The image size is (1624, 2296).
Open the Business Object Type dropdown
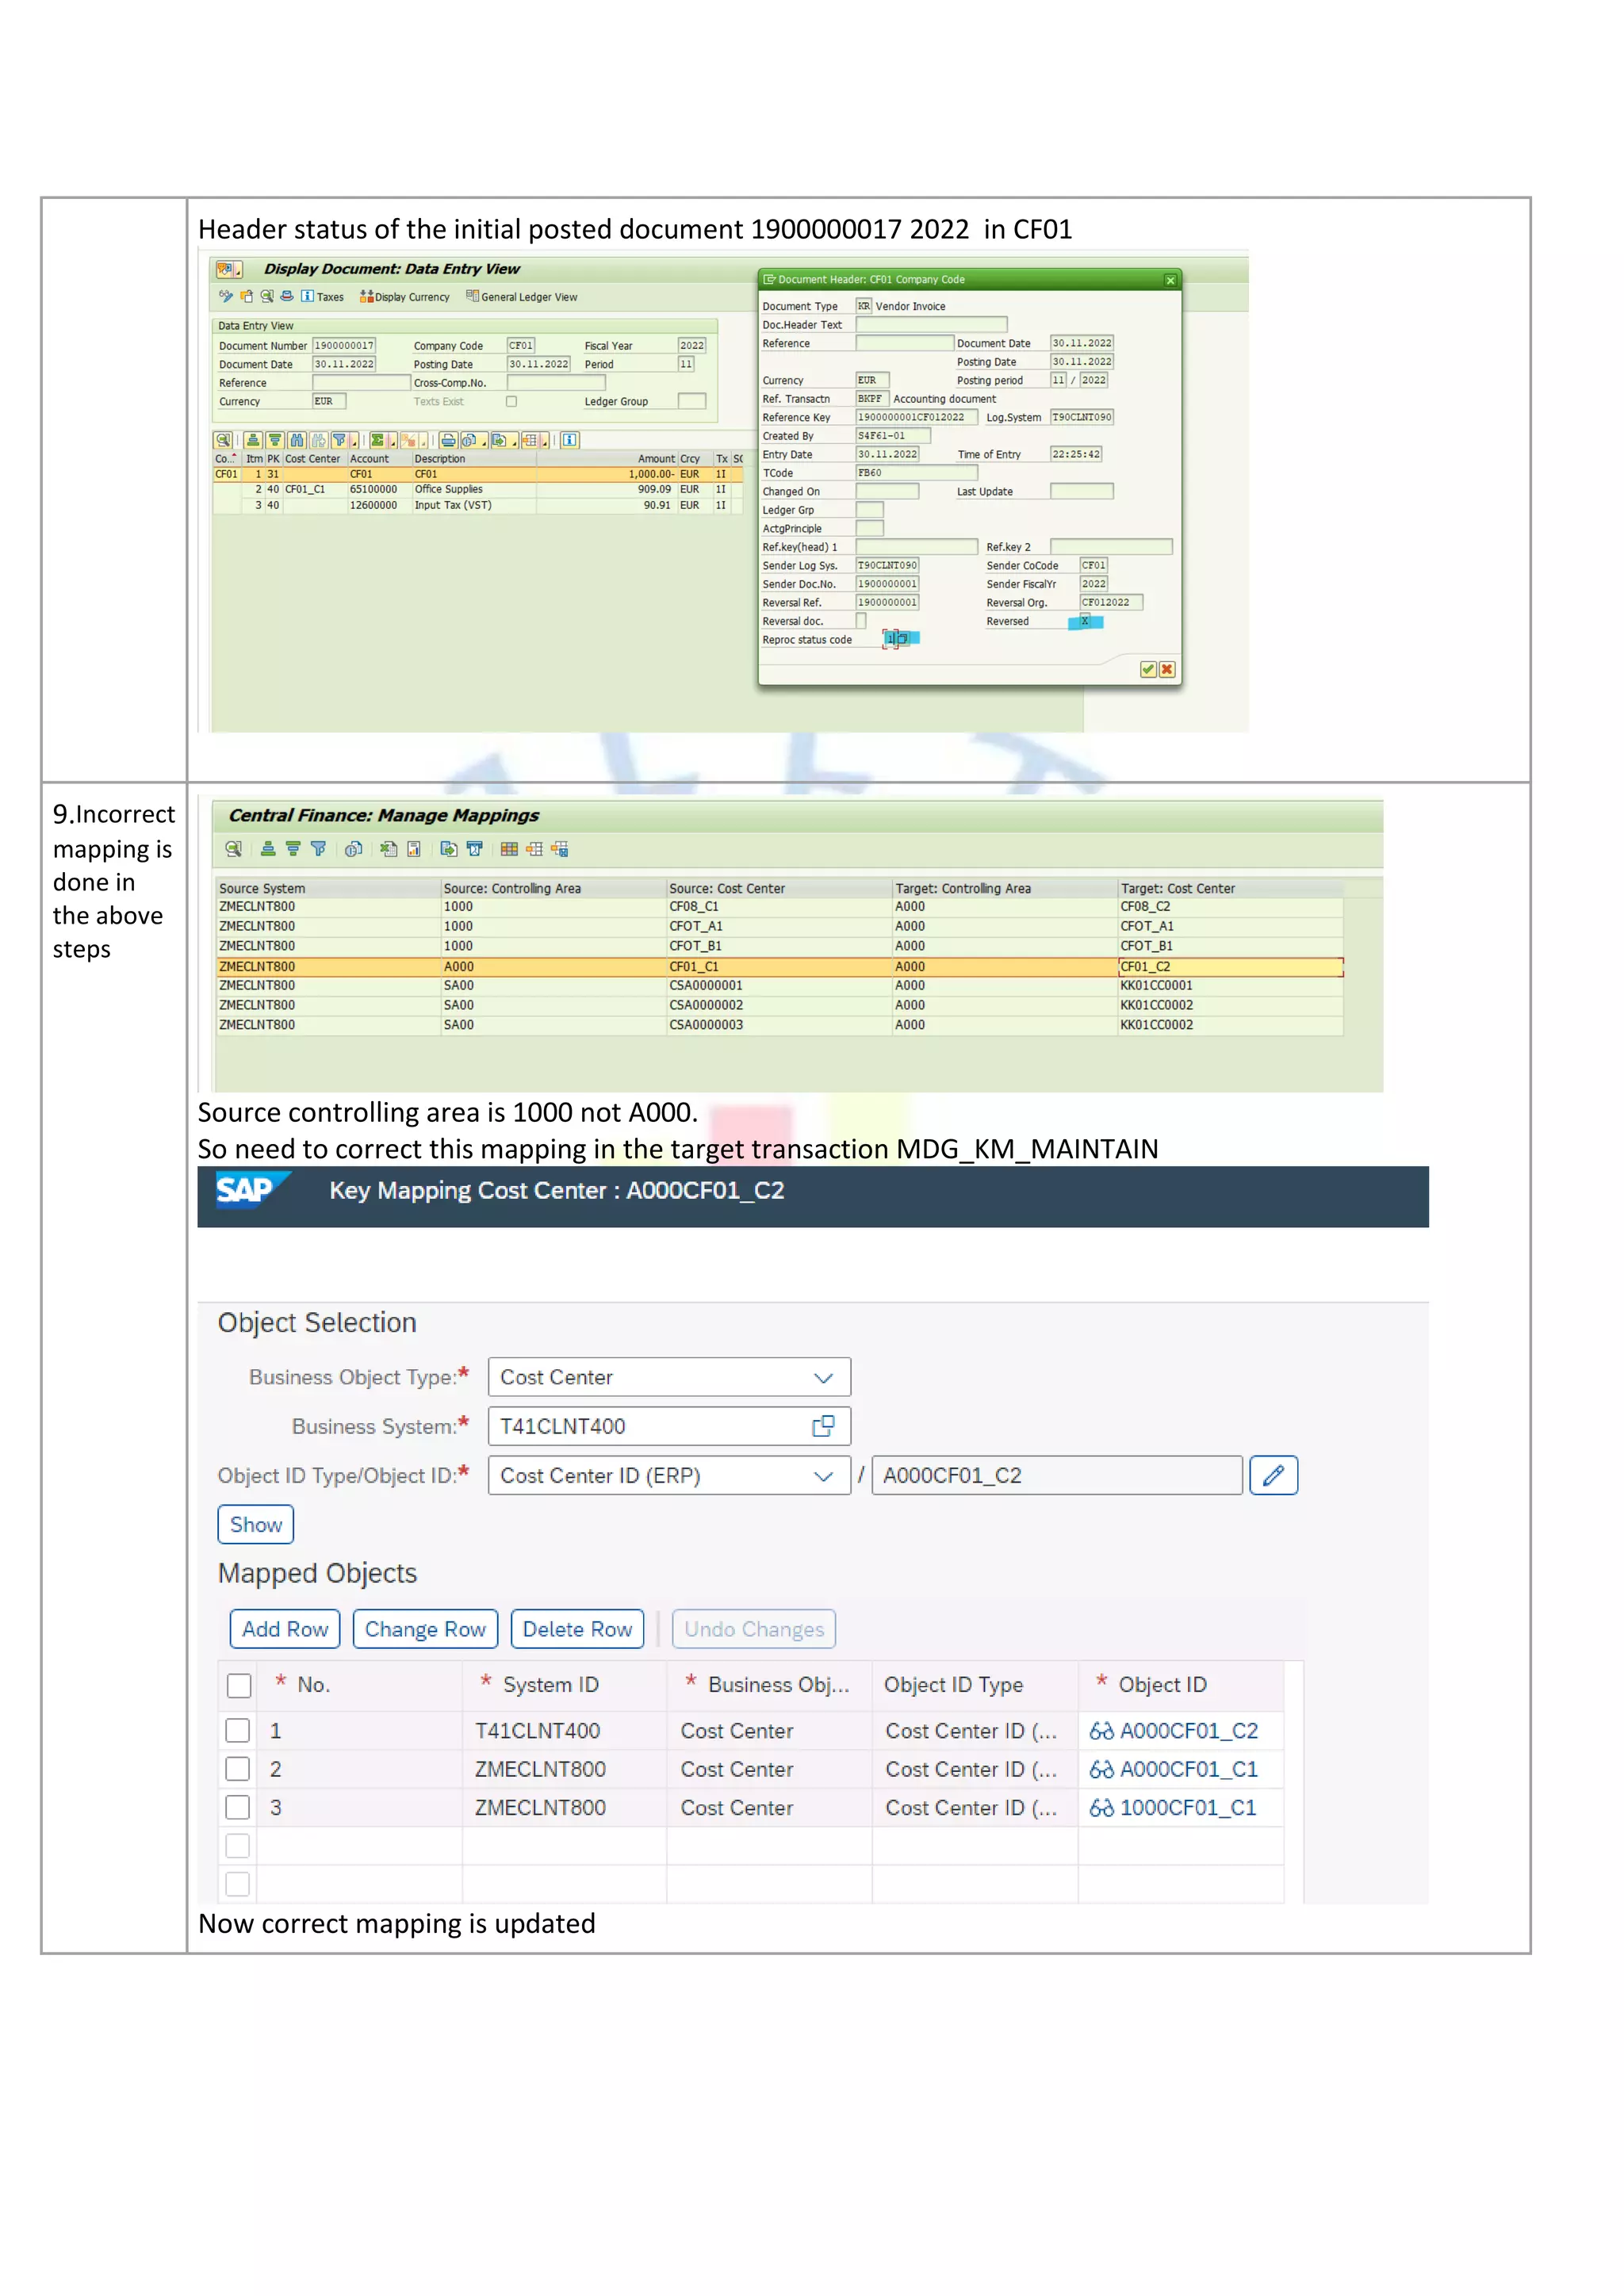823,1378
